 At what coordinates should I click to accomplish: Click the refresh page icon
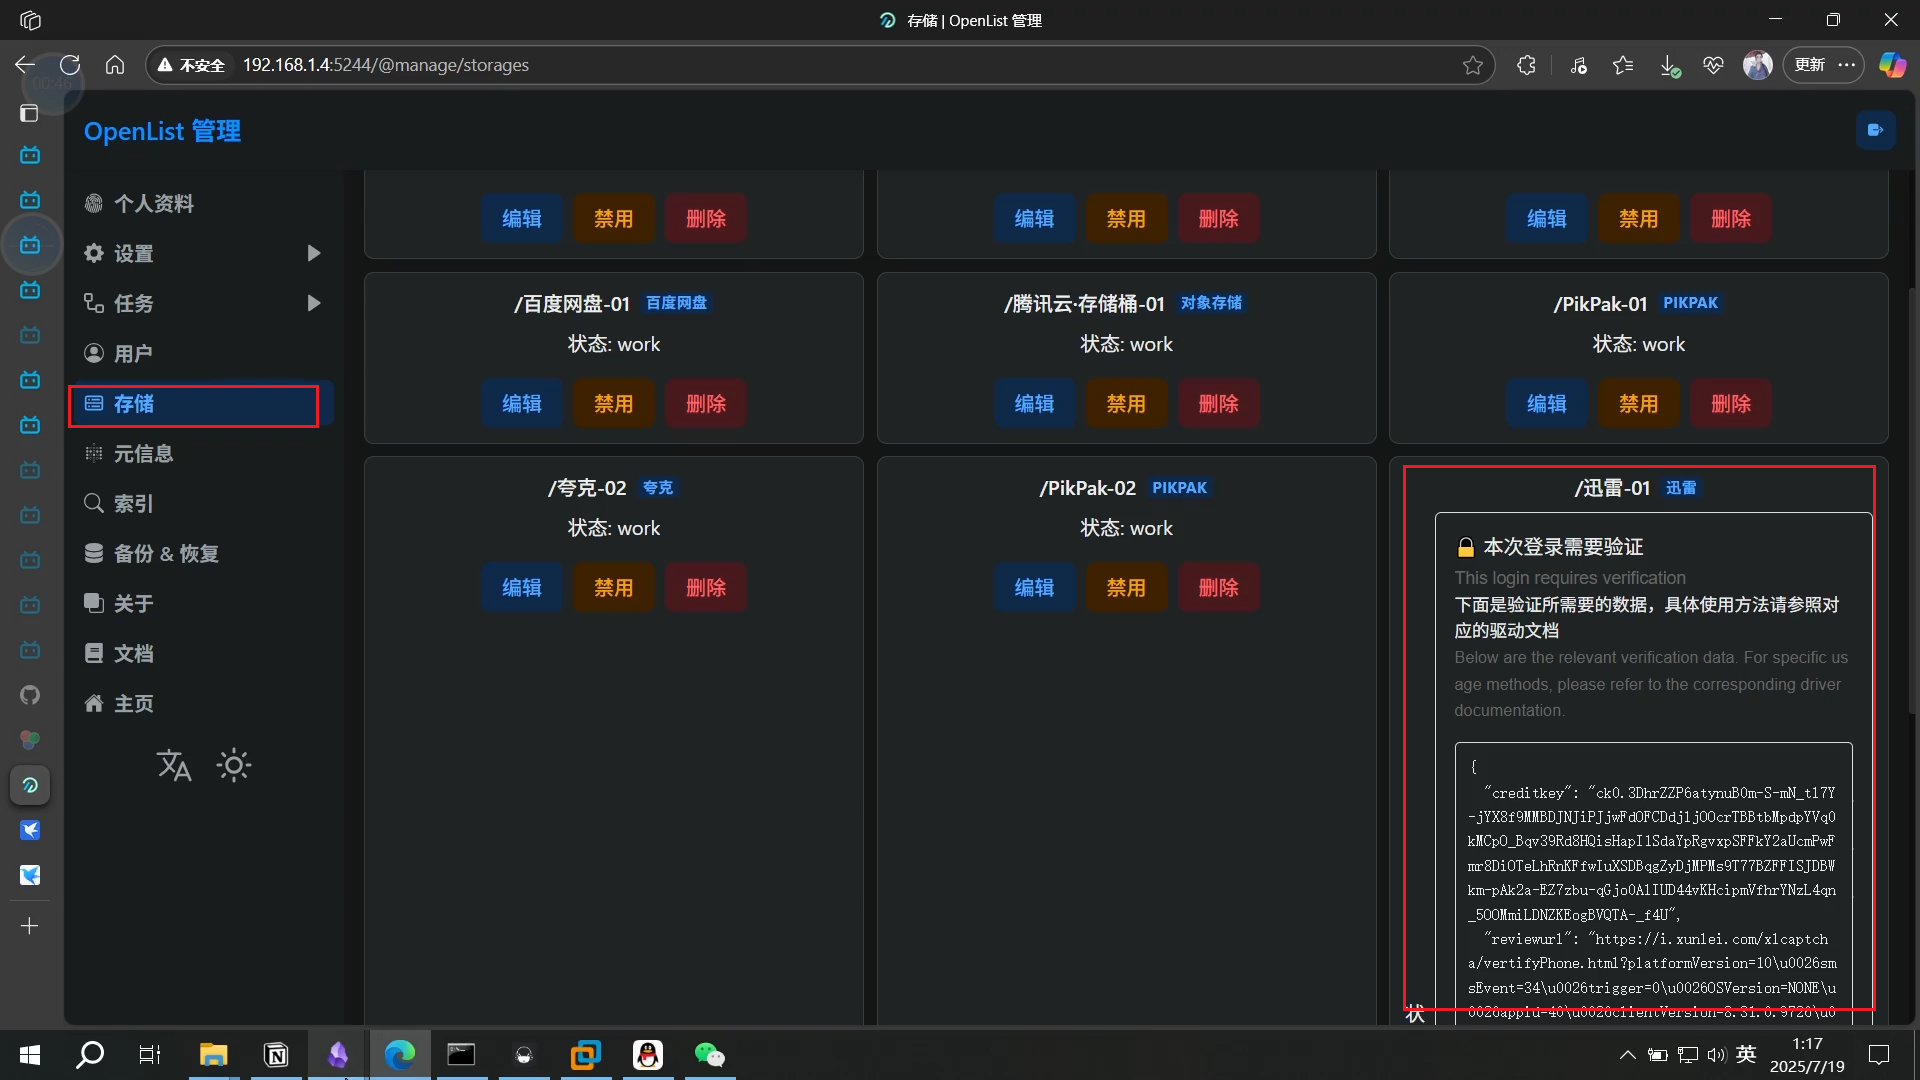point(70,65)
